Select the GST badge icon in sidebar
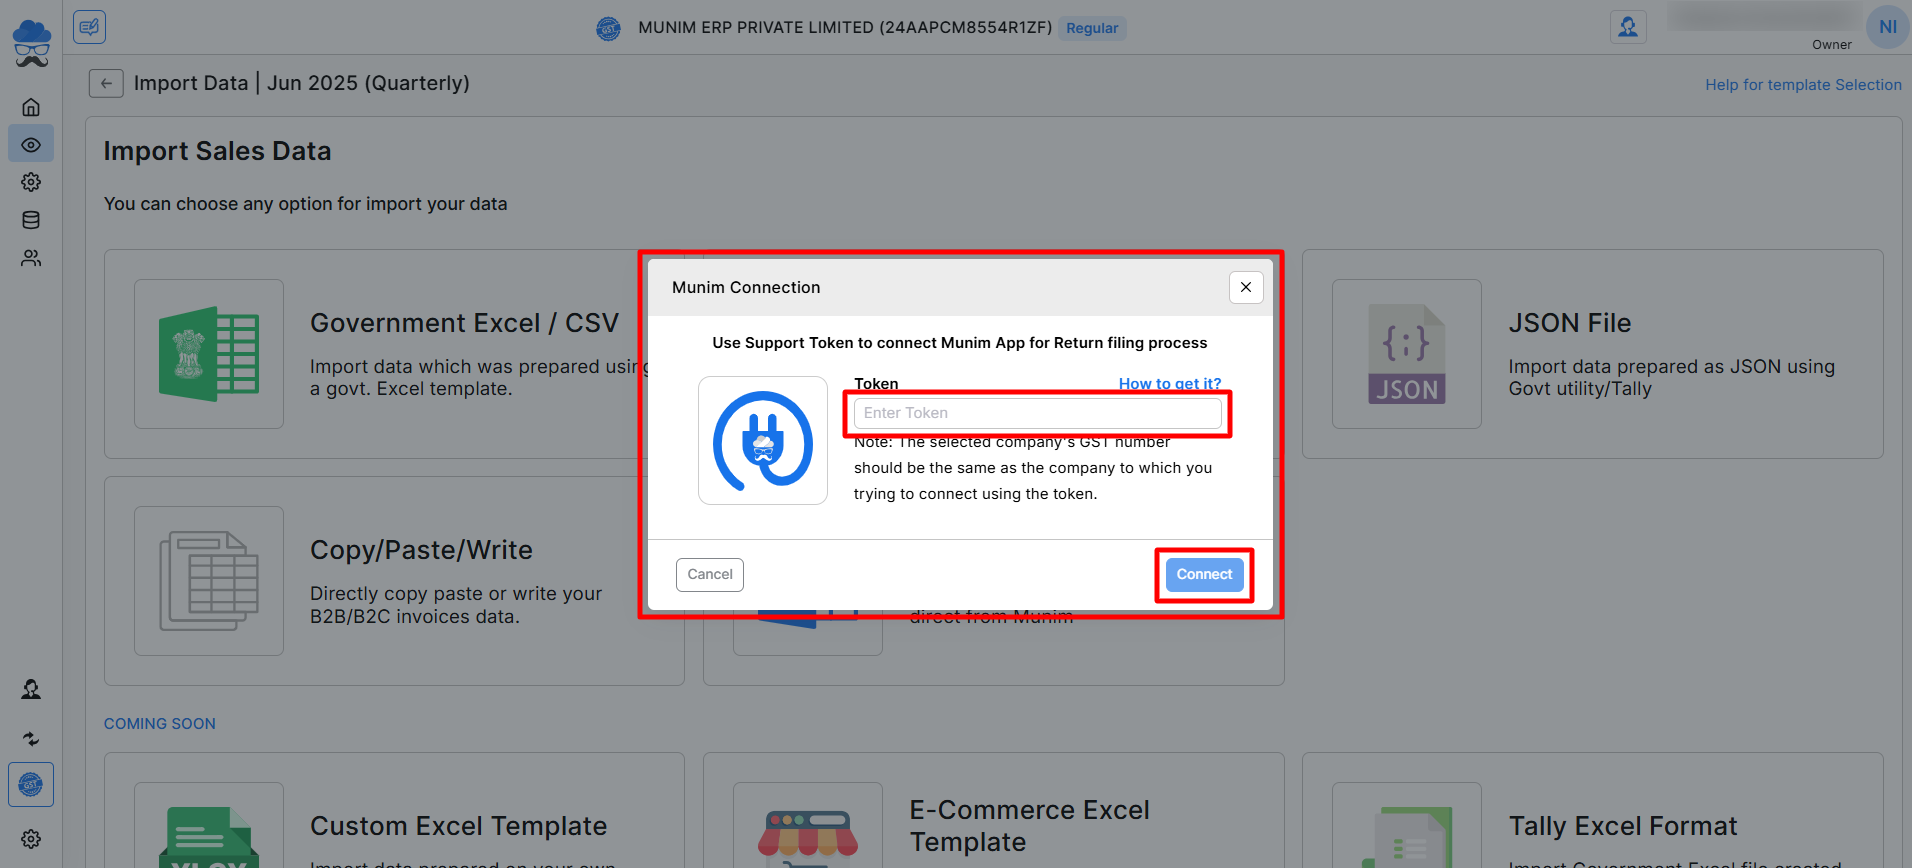The height and width of the screenshot is (868, 1912). (31, 785)
